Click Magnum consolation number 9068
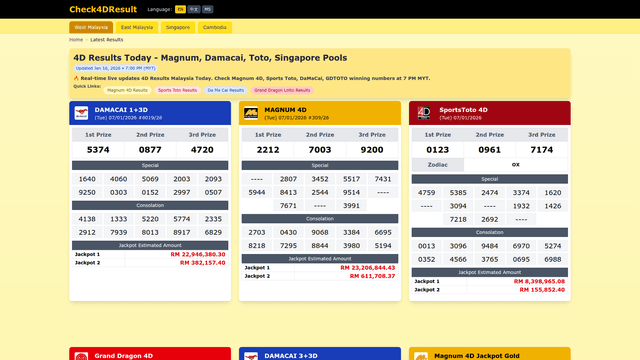The width and height of the screenshot is (640, 360). [x=320, y=233]
